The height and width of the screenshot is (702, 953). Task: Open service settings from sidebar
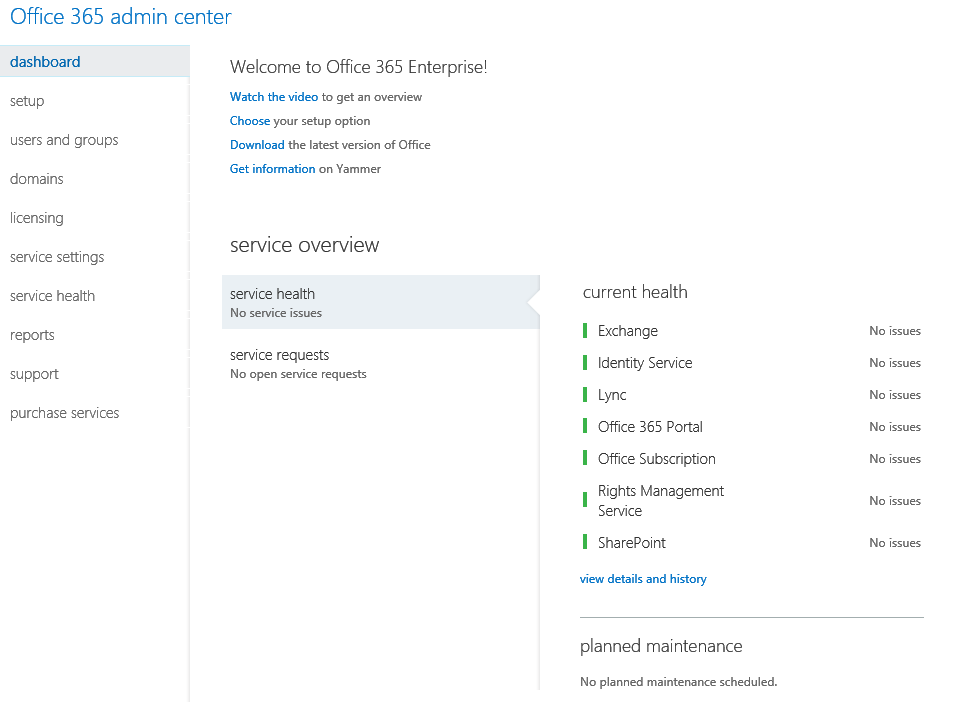pos(57,257)
